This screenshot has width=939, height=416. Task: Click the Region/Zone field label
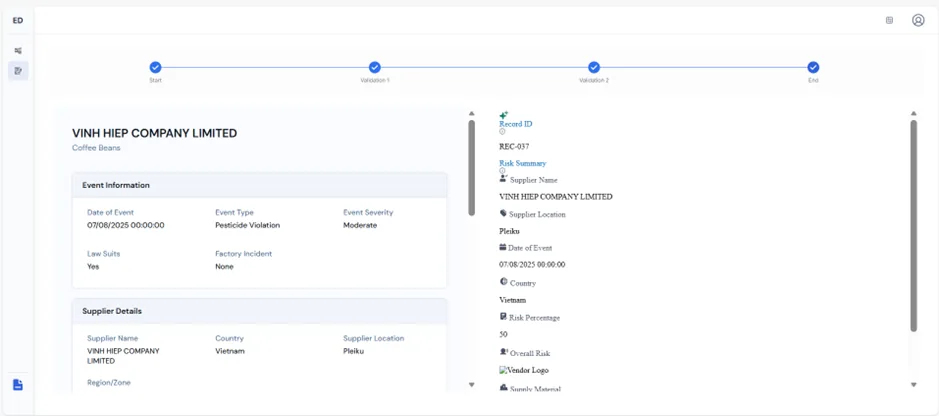coord(109,382)
